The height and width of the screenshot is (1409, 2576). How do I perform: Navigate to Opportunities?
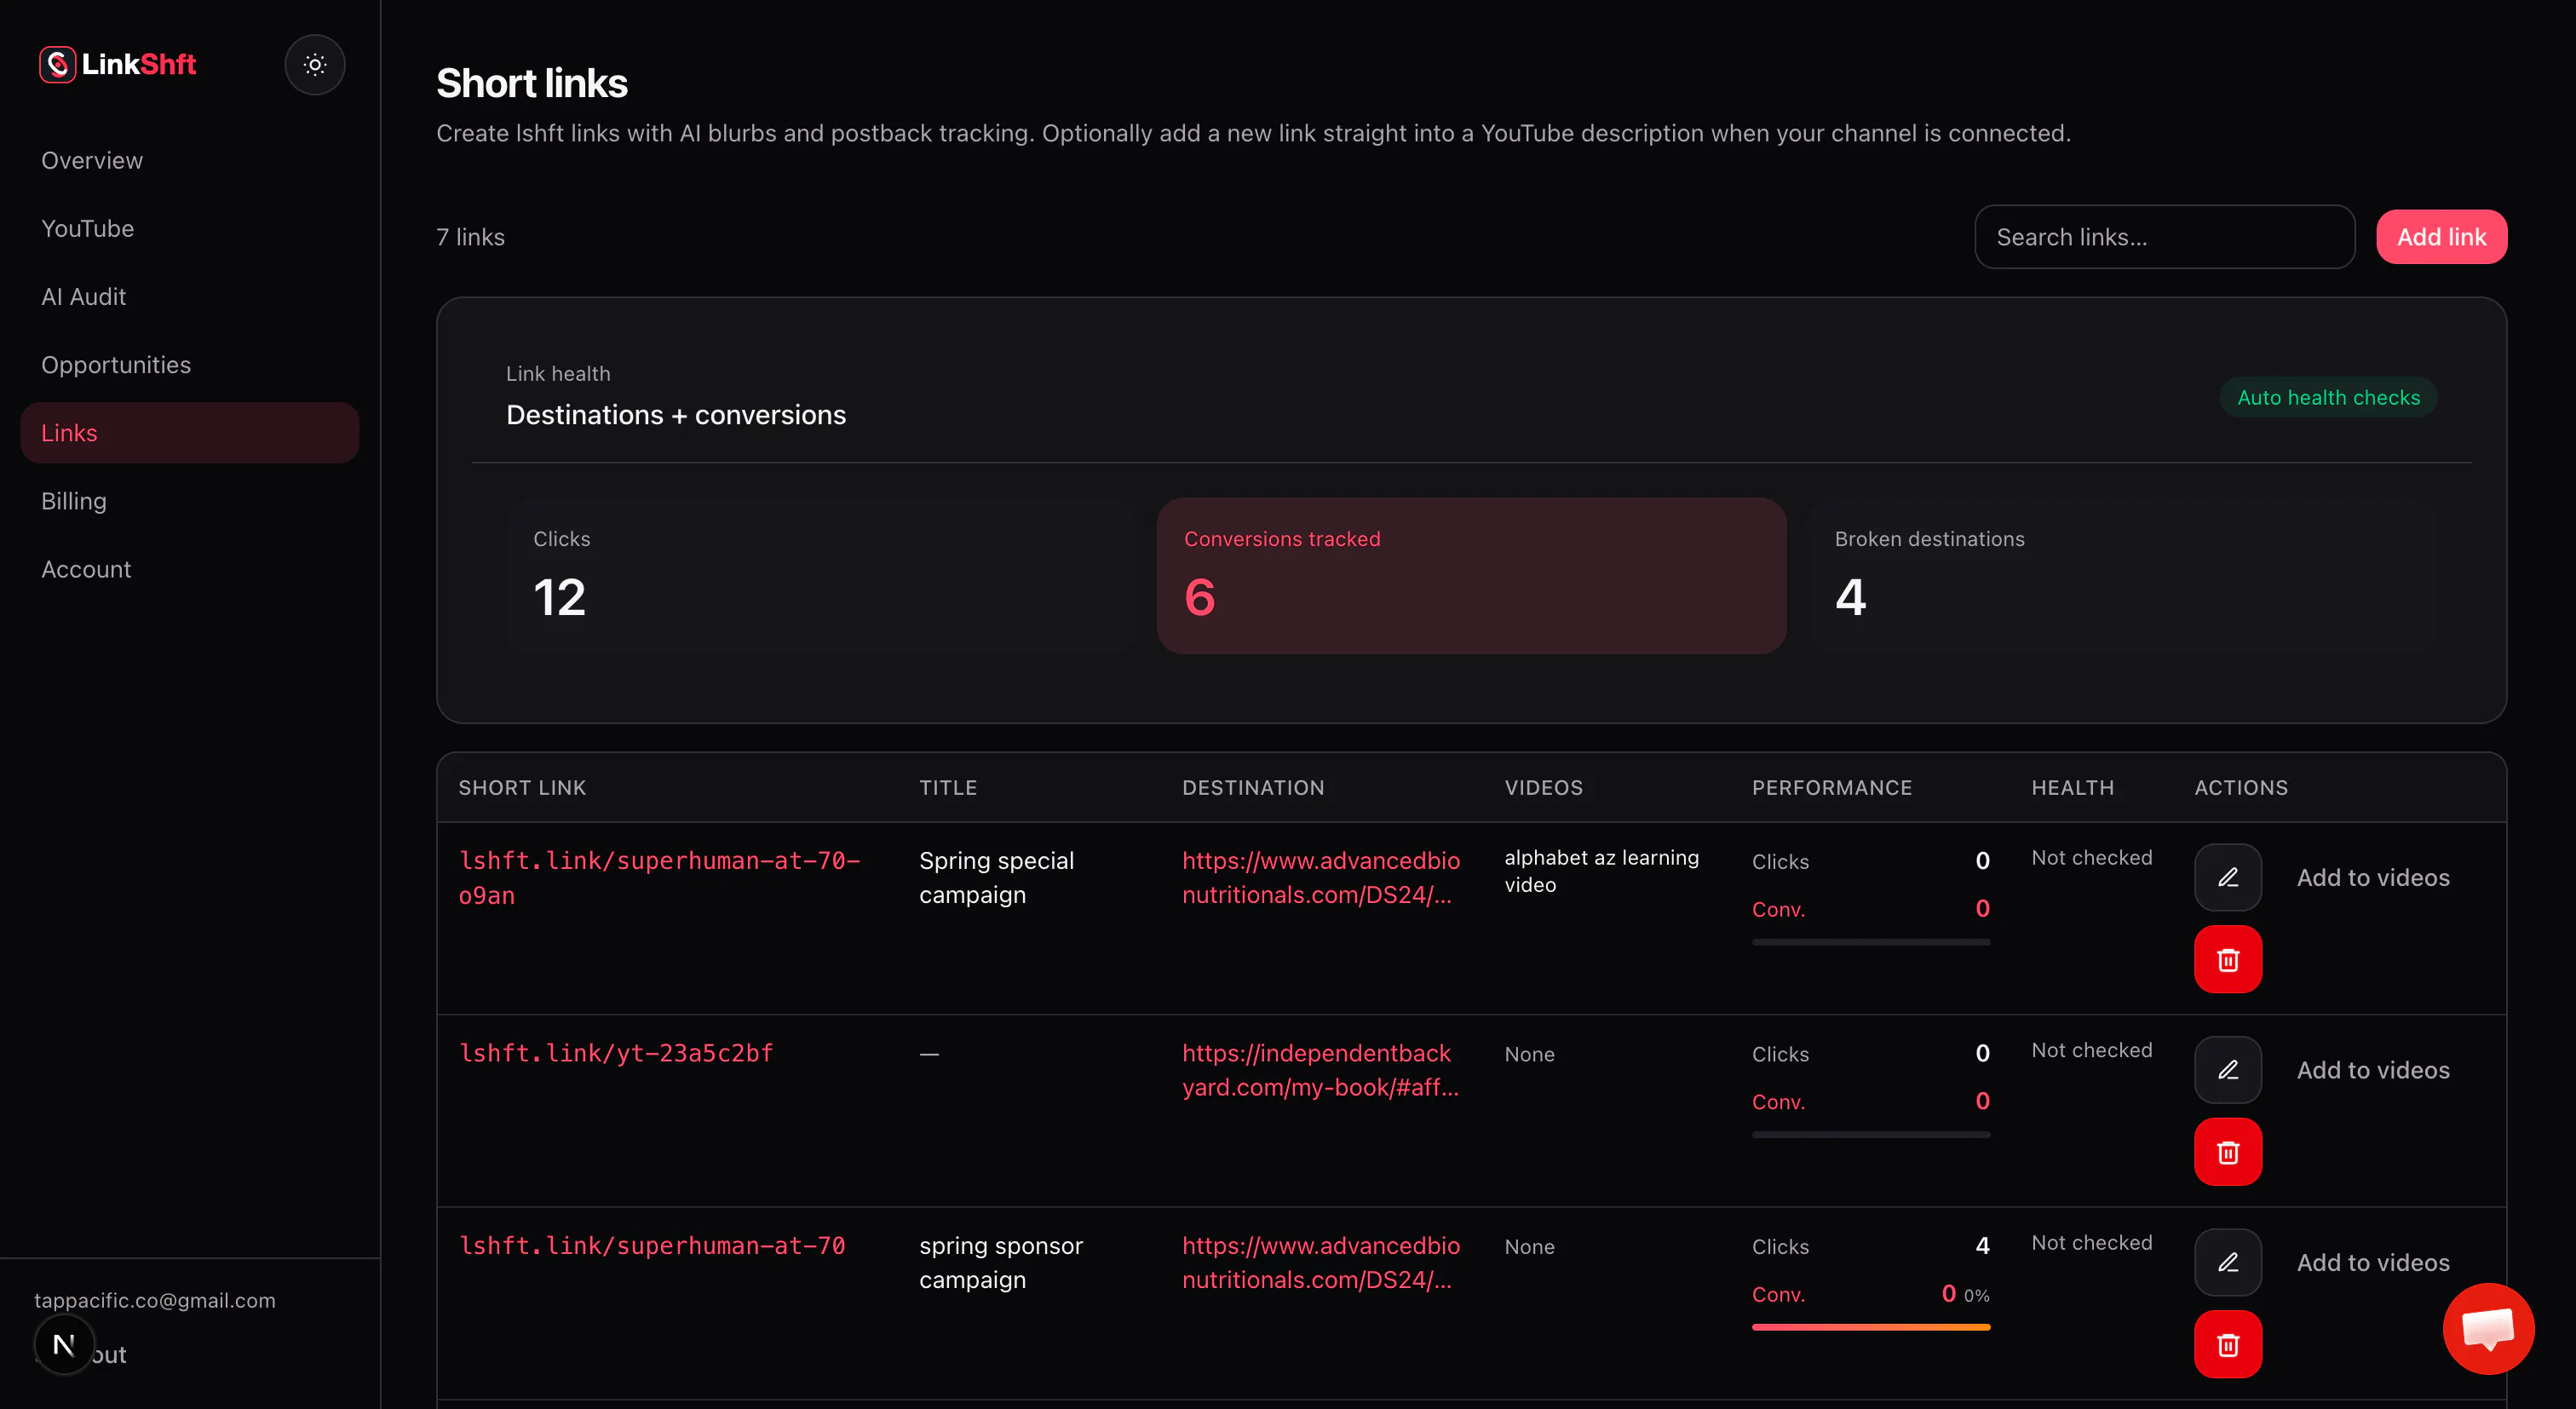tap(116, 364)
